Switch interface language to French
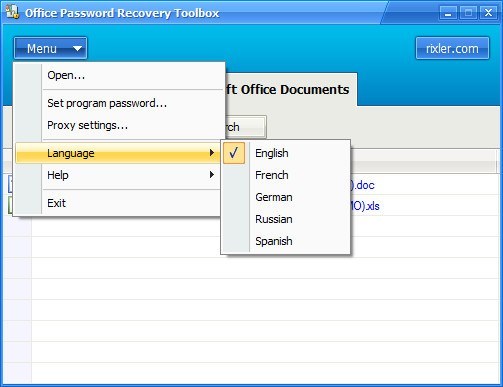Viewport: 503px width, 387px height. (286, 175)
